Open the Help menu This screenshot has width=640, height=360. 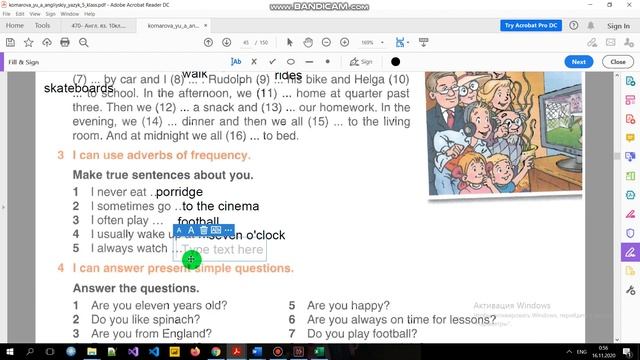(x=89, y=14)
